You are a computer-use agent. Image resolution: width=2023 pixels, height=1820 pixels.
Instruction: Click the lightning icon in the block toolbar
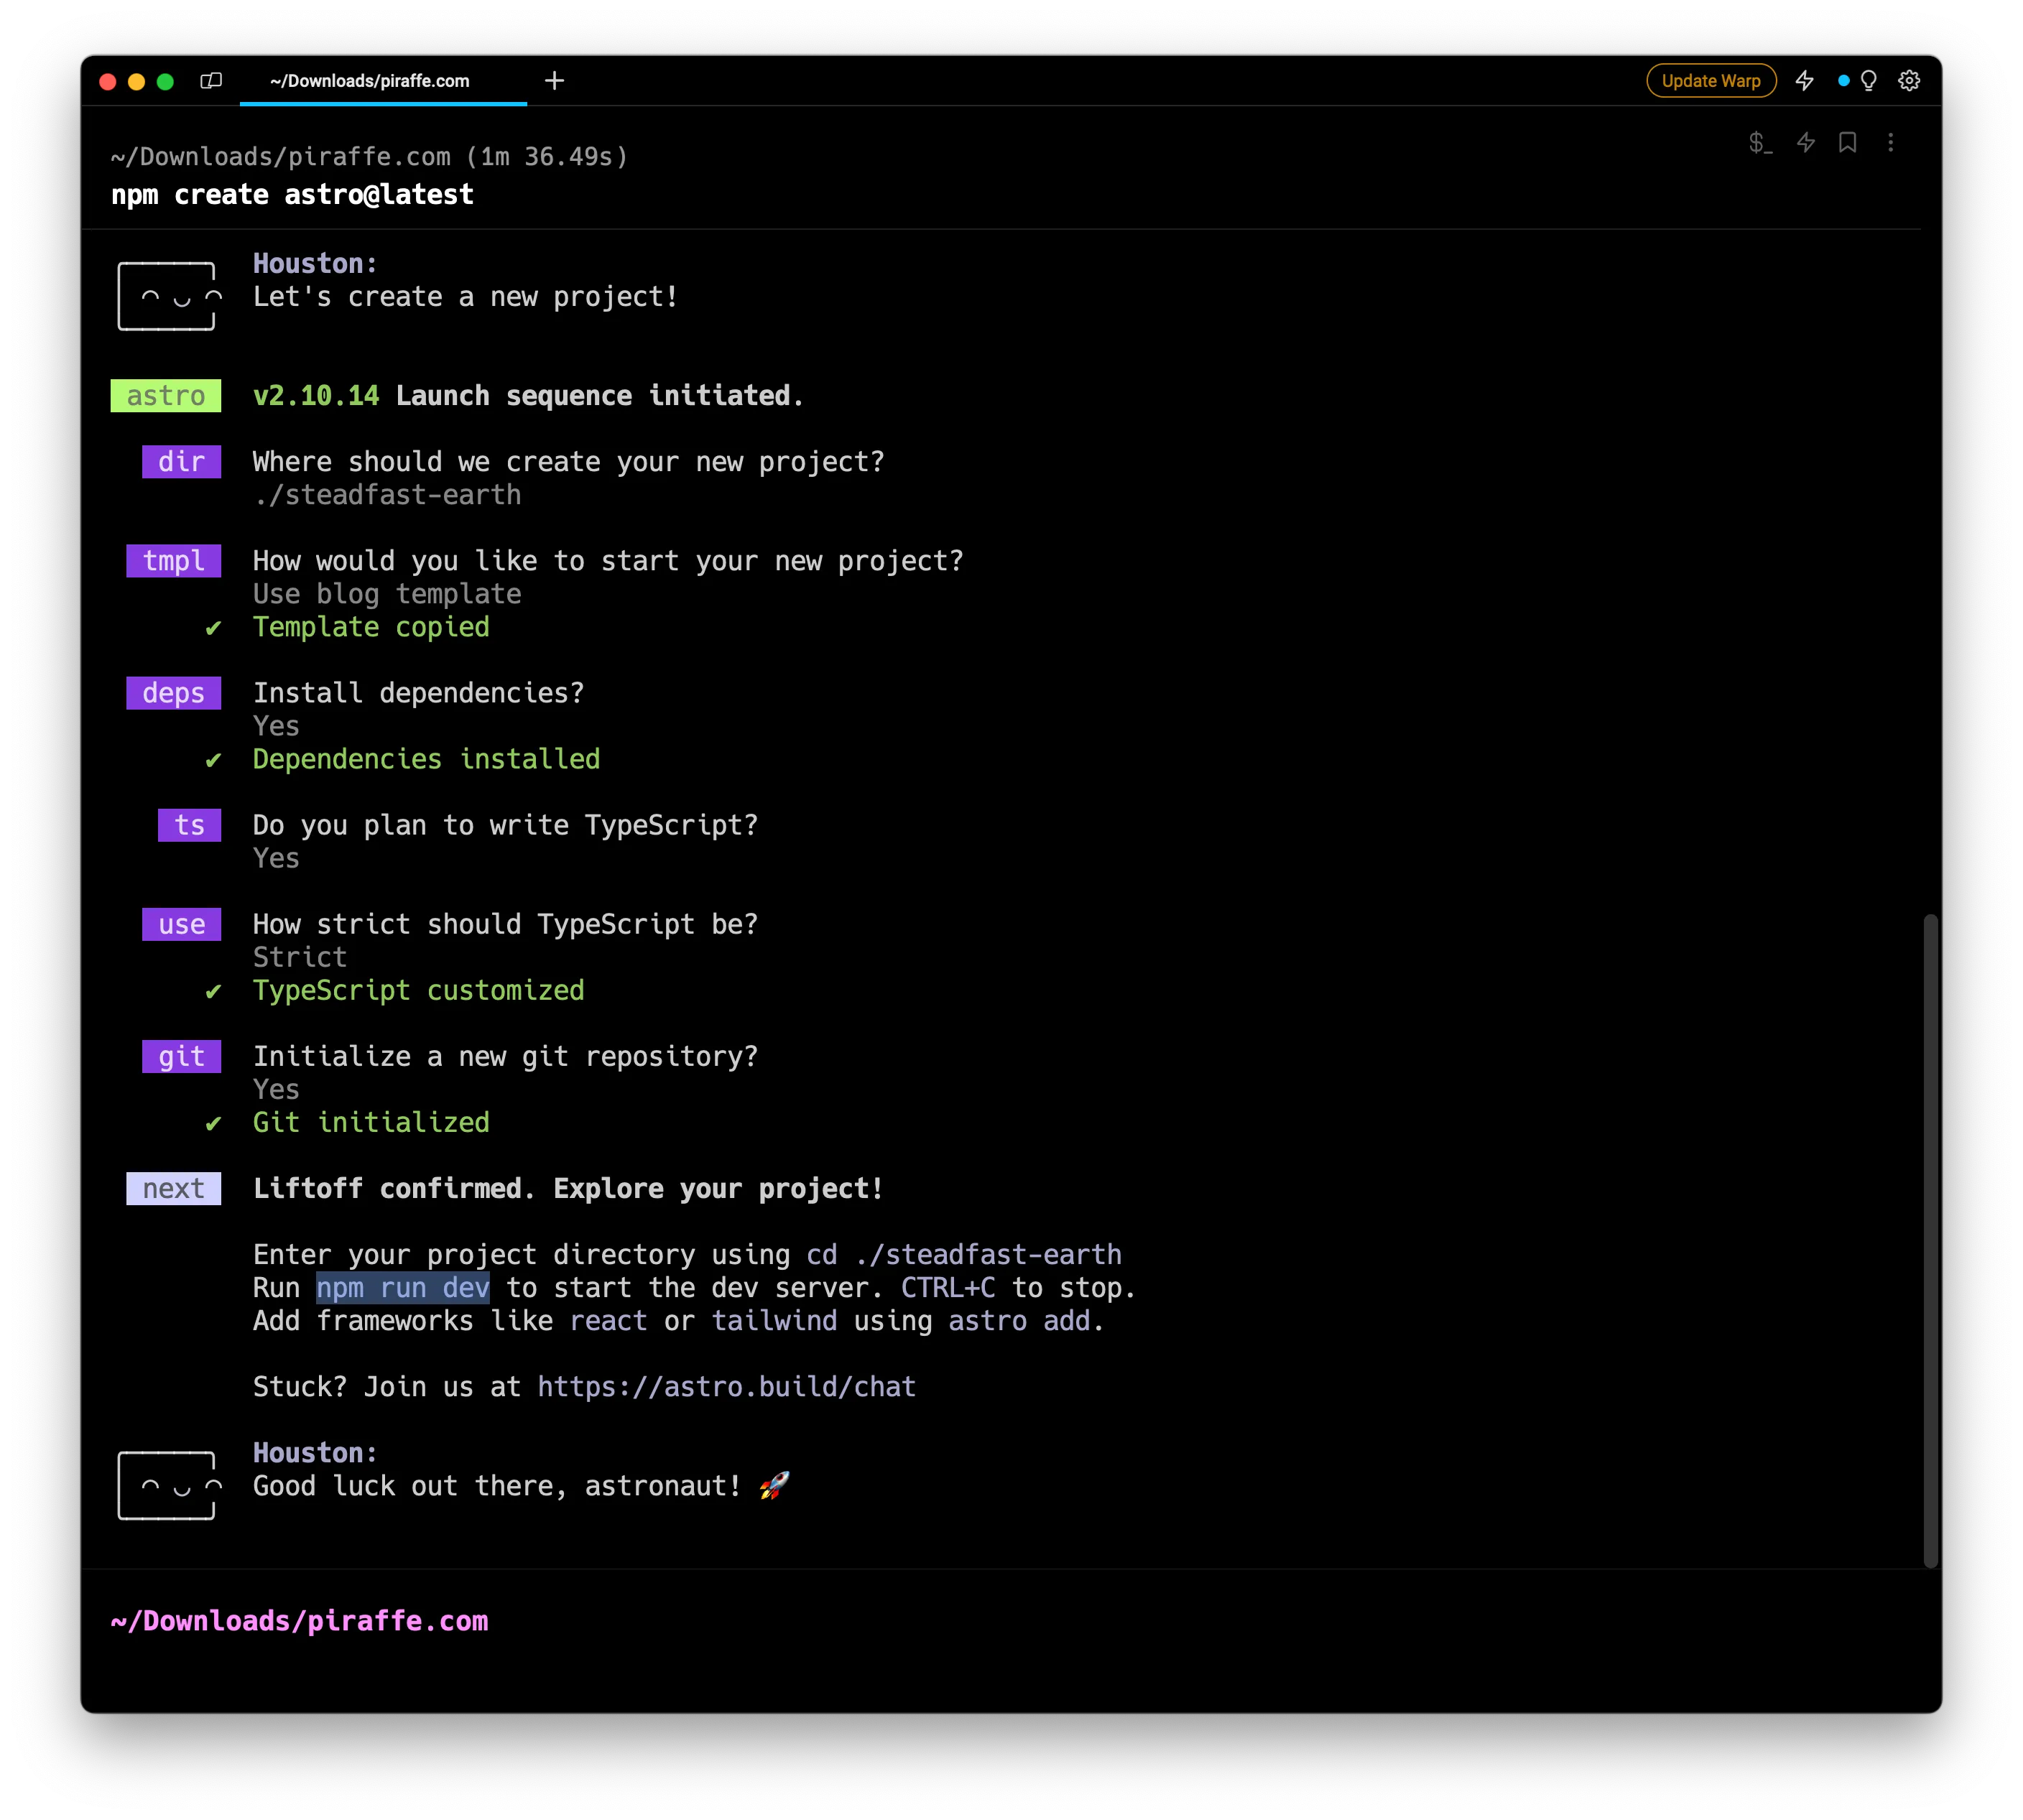[1805, 143]
